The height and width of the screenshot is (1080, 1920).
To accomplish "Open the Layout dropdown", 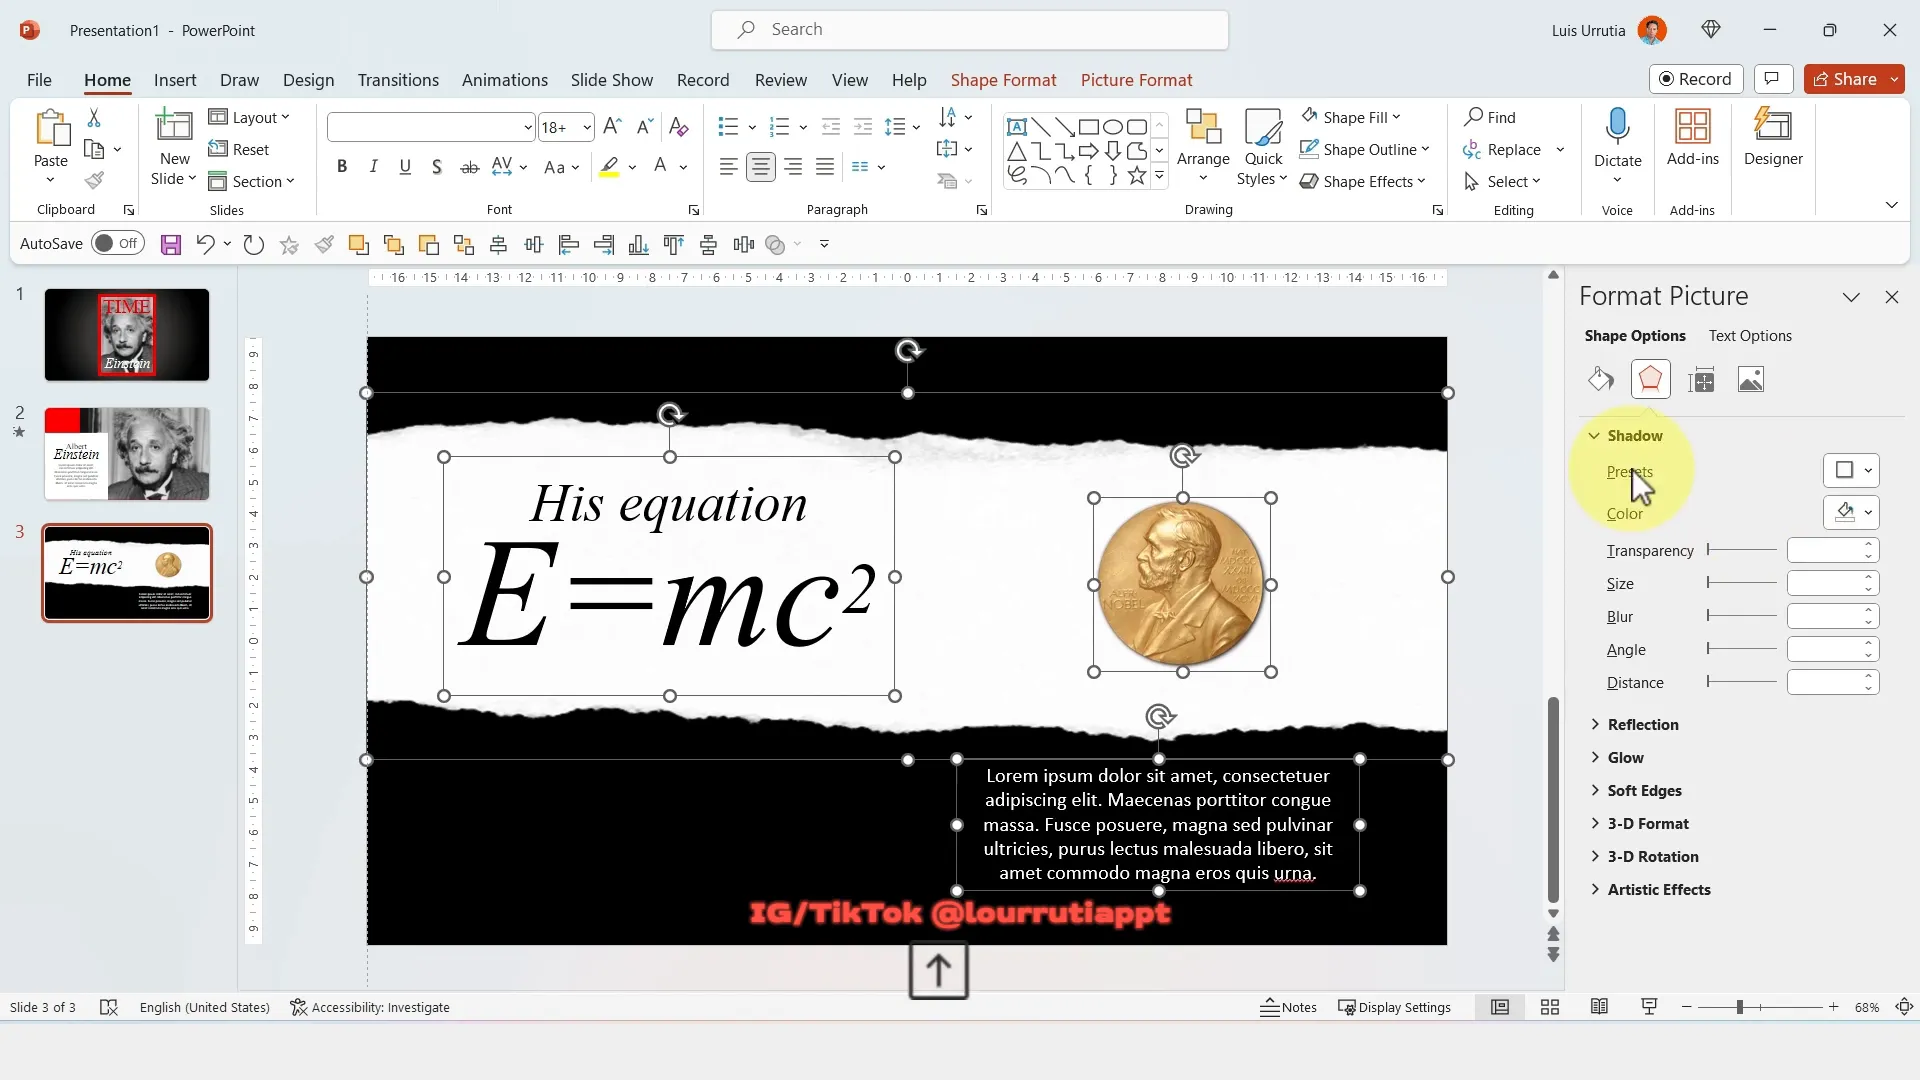I will (249, 118).
